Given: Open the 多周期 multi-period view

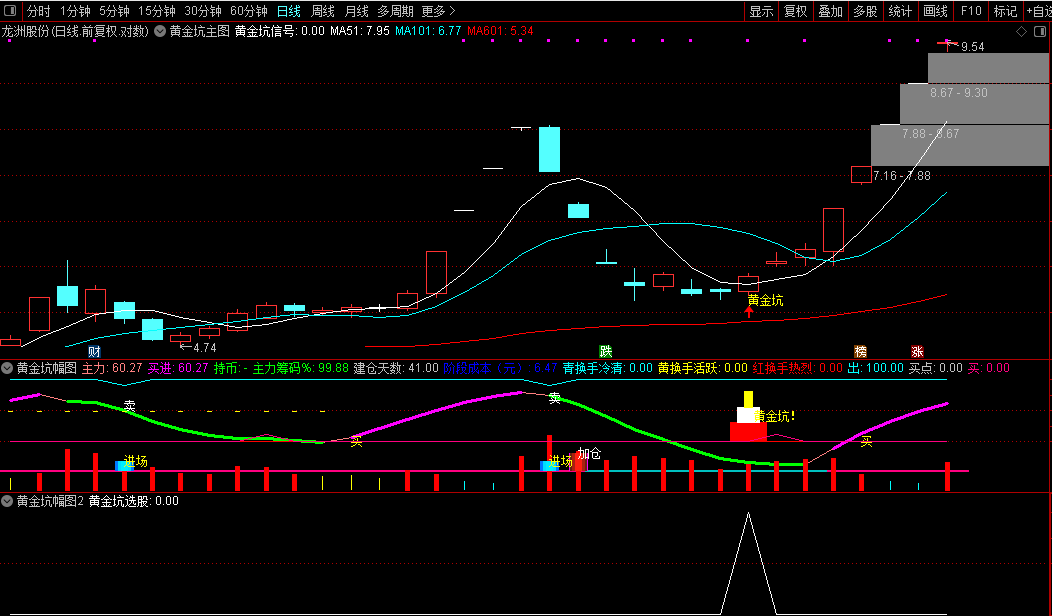Looking at the screenshot, I should point(395,11).
